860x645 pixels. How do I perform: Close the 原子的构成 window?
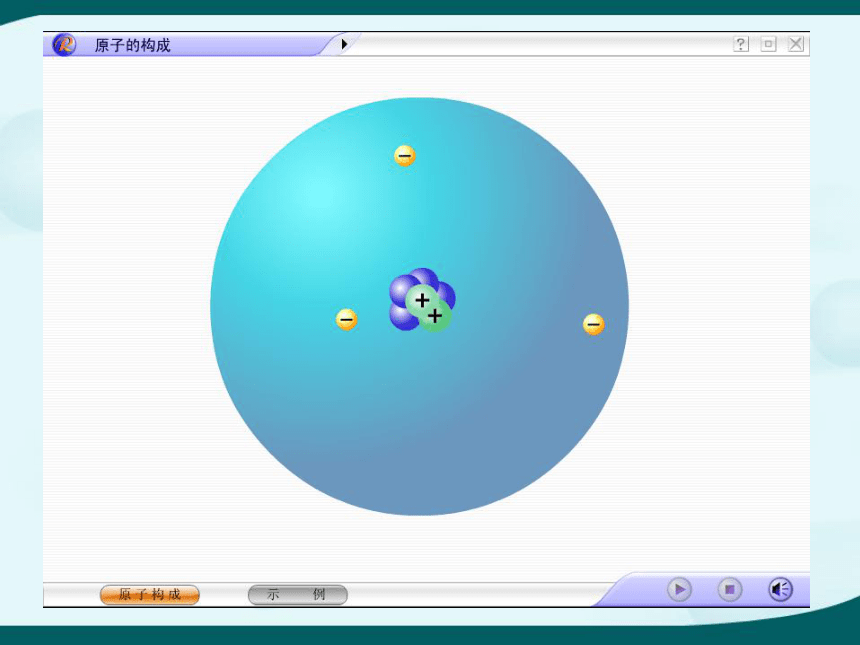[x=796, y=44]
